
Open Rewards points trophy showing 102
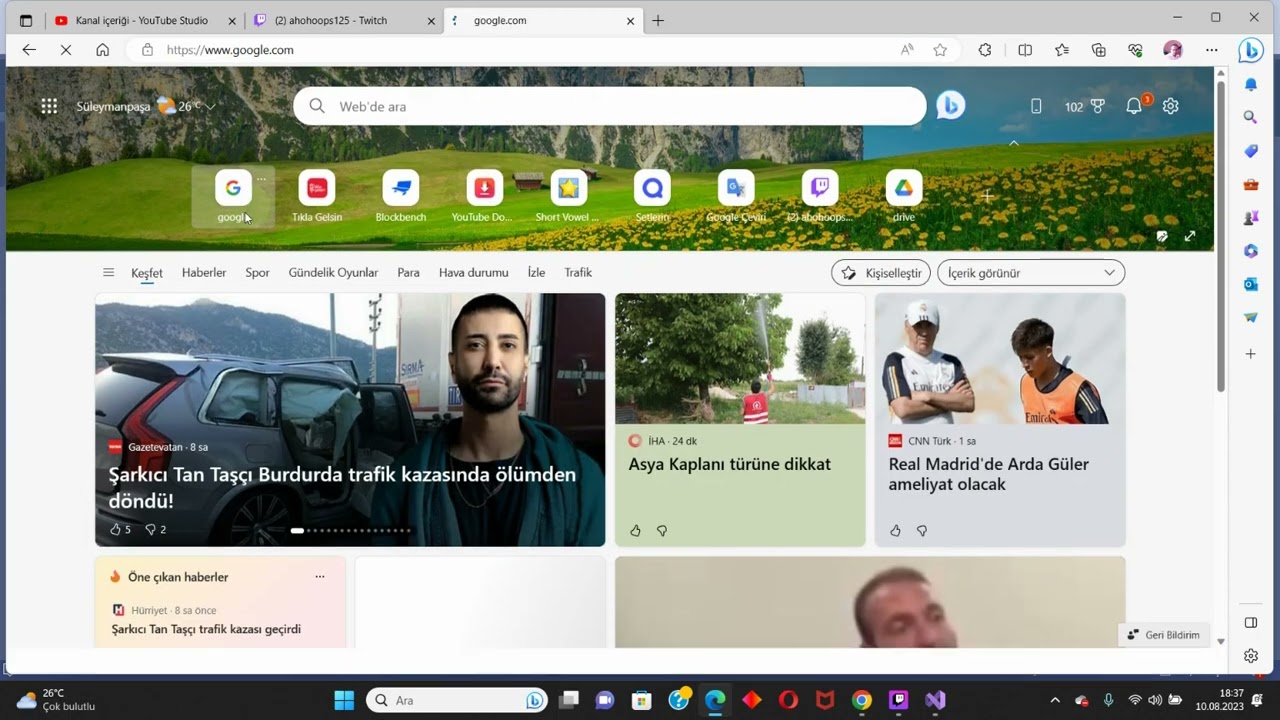1085,106
